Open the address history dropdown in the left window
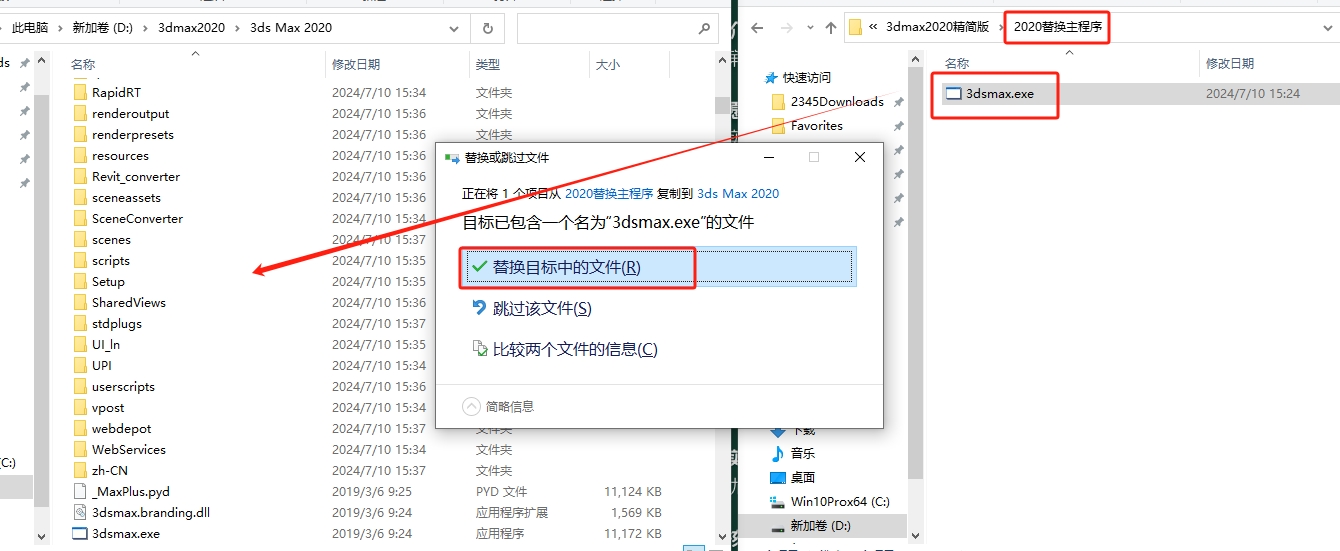 pyautogui.click(x=455, y=28)
